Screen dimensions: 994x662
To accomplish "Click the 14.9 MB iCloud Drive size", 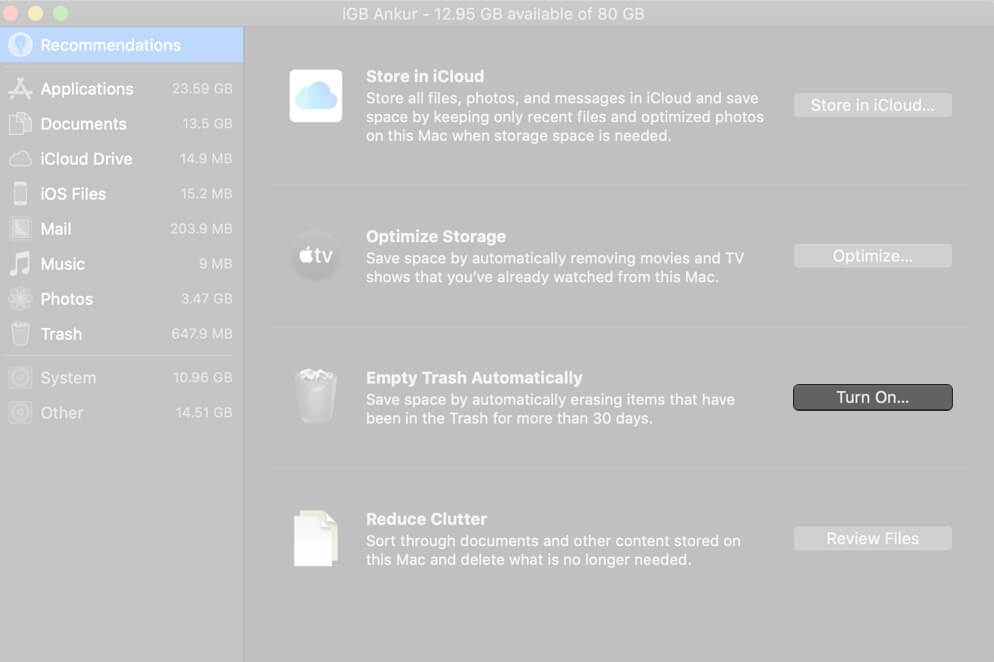I will pyautogui.click(x=206, y=159).
